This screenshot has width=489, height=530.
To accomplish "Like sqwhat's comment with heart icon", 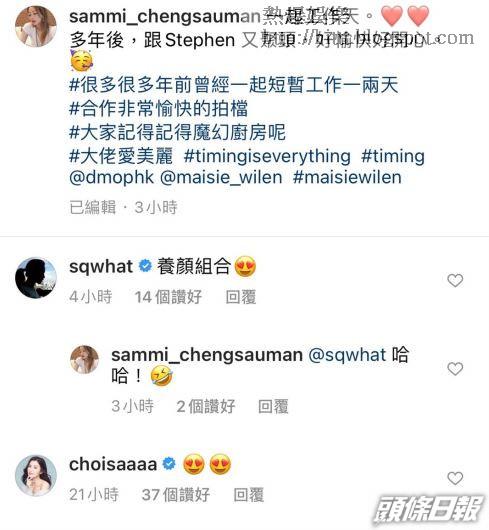I will (x=455, y=281).
